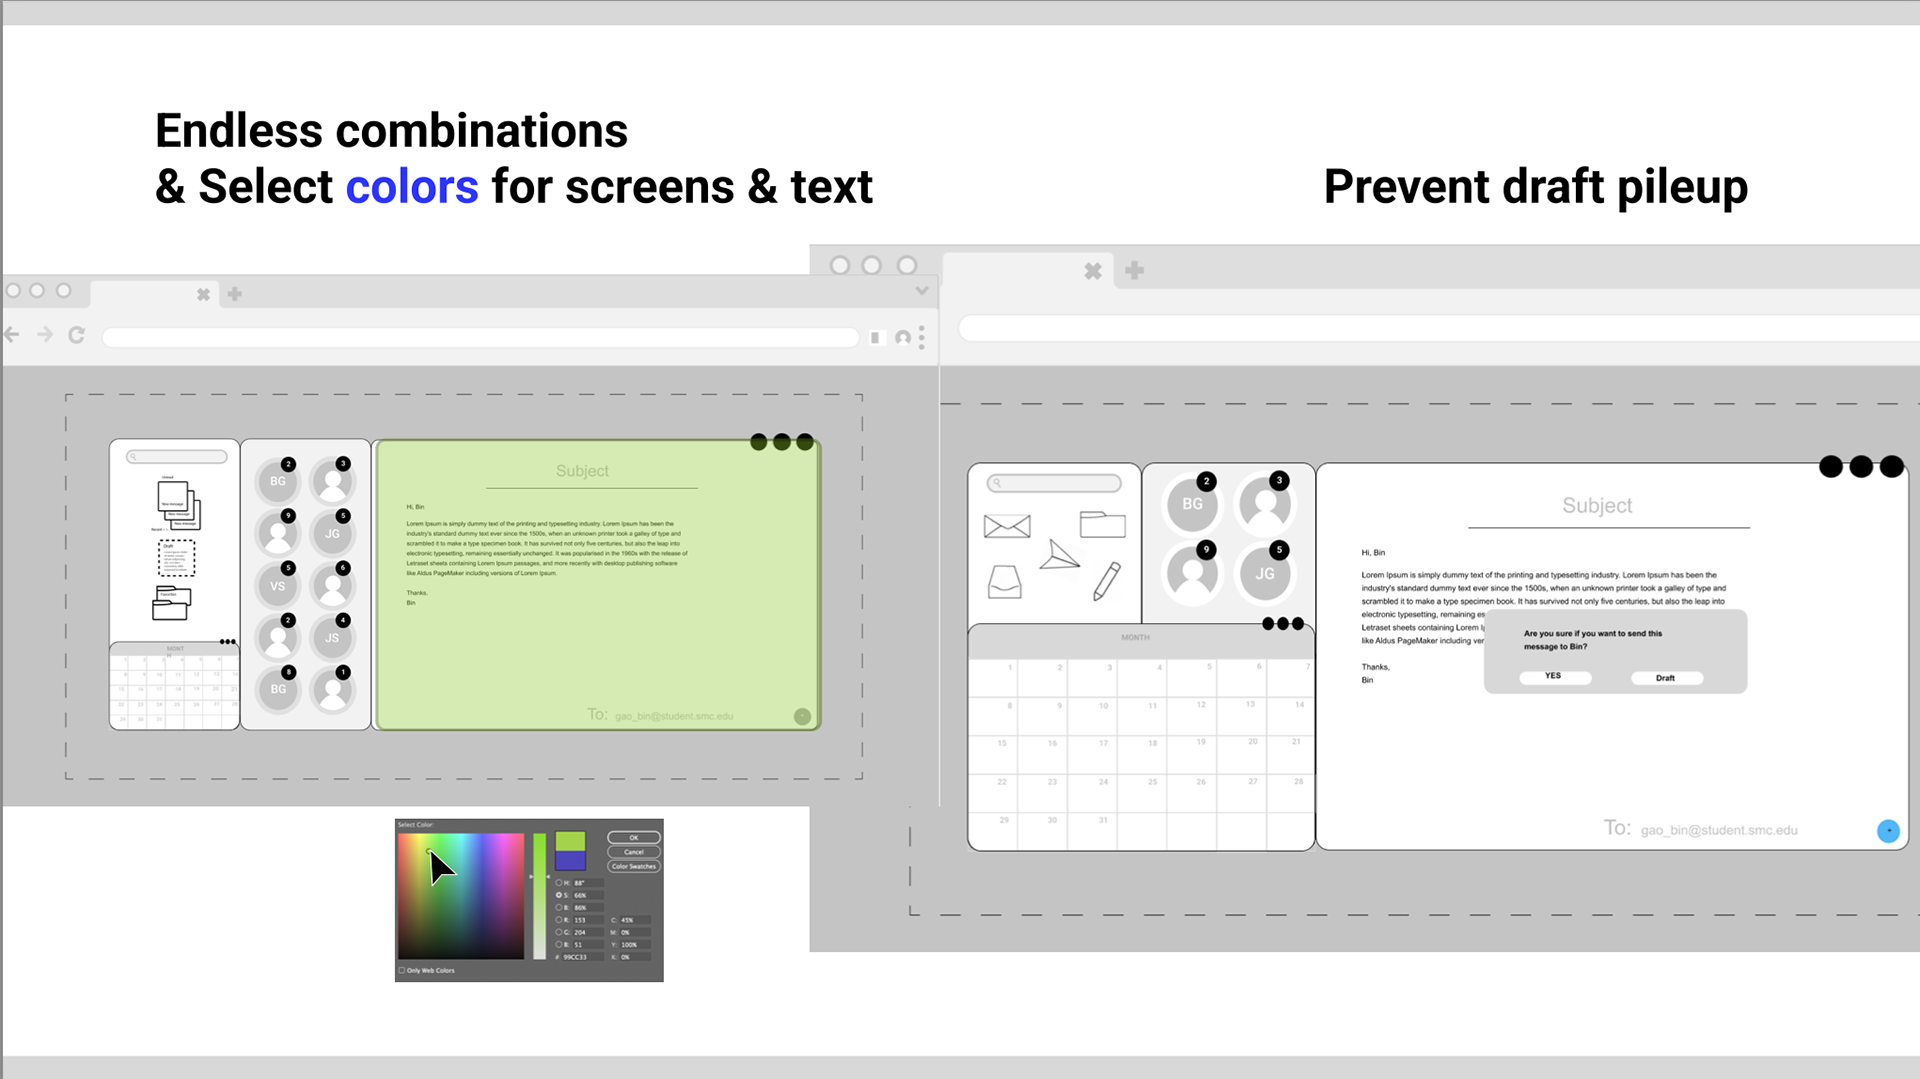Click Draft in the send confirmation dialog
Screen dimensions: 1920x1079
[x=1666, y=678]
